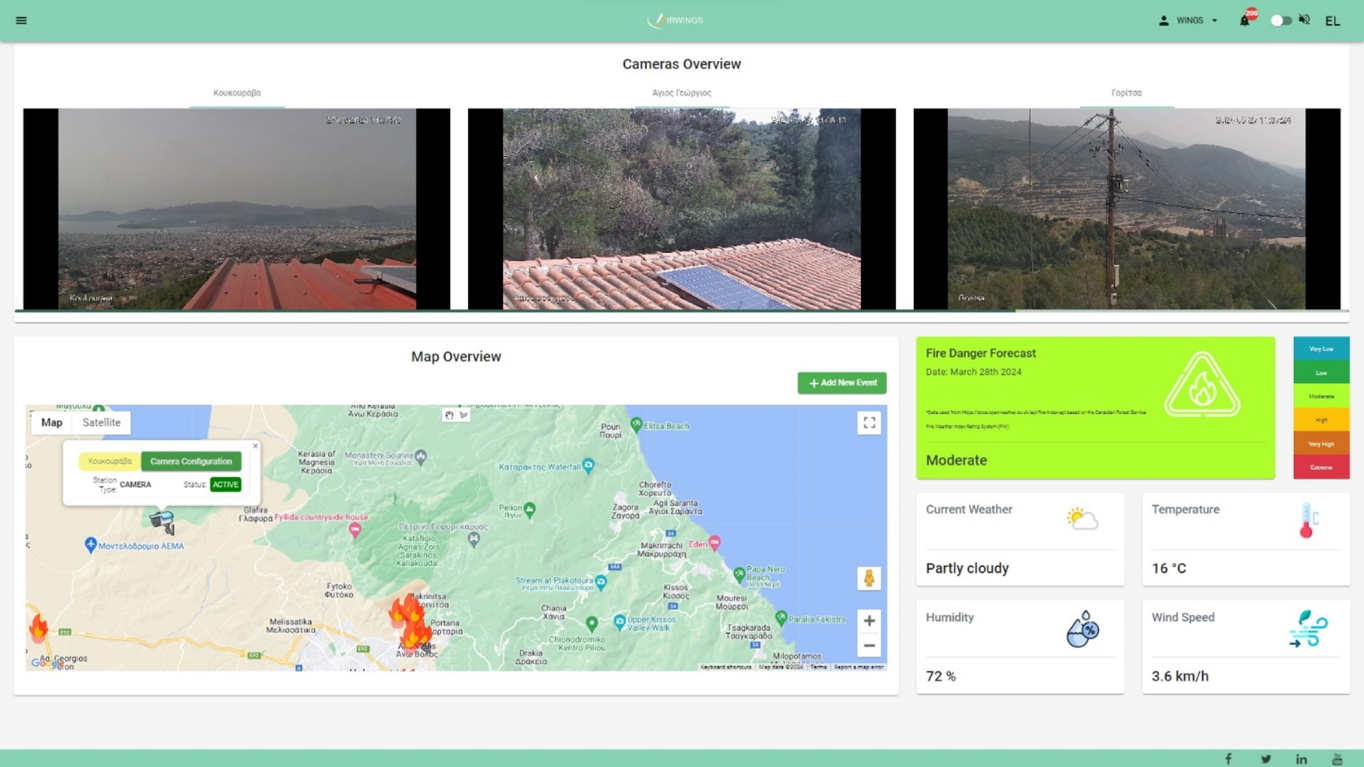Click the Papa Nero Beach map pin
The width and height of the screenshot is (1364, 767).
(x=739, y=575)
